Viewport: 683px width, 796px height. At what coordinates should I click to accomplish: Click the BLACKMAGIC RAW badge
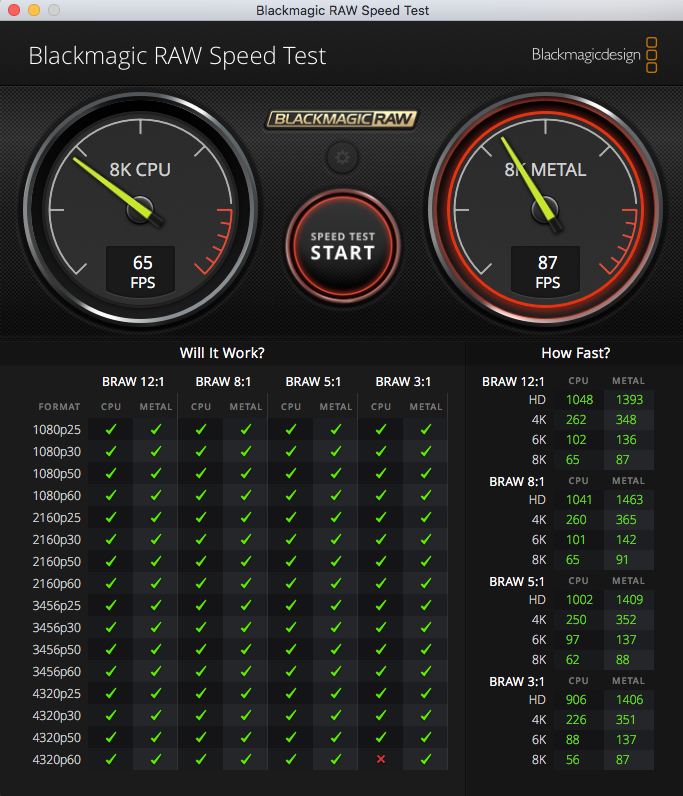342,119
